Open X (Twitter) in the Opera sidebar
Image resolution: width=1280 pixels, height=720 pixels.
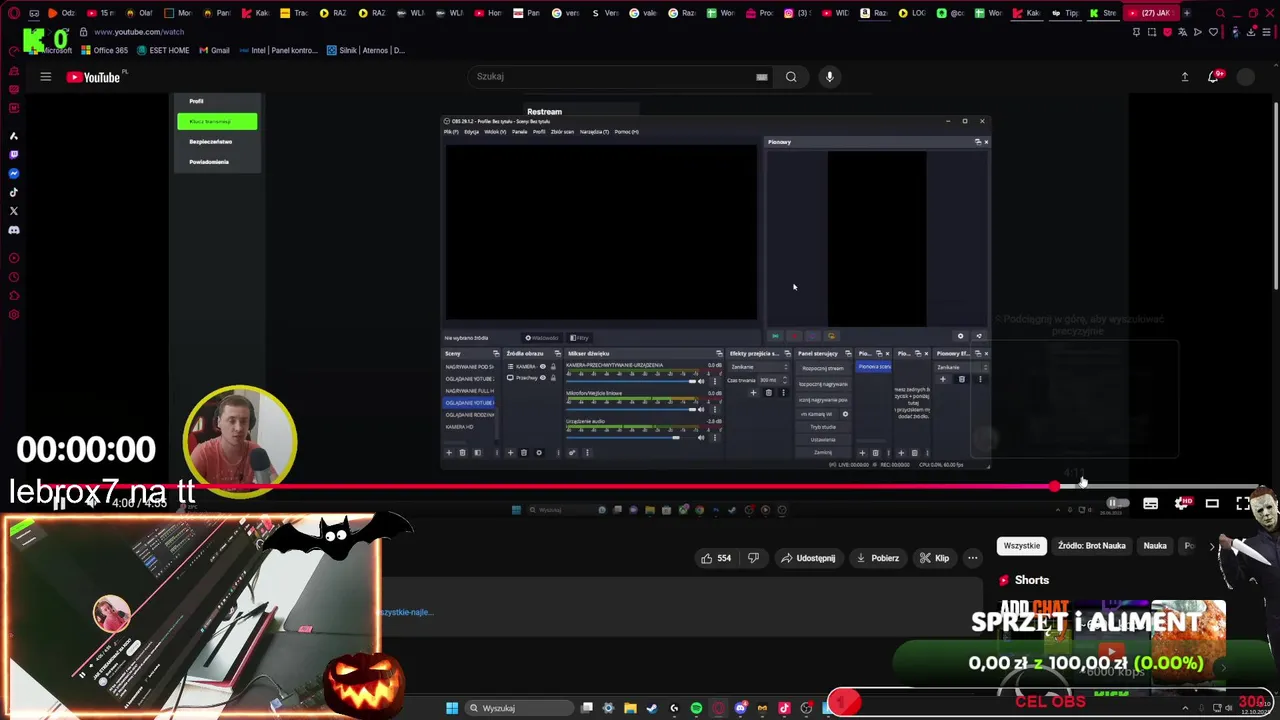pyautogui.click(x=13, y=211)
